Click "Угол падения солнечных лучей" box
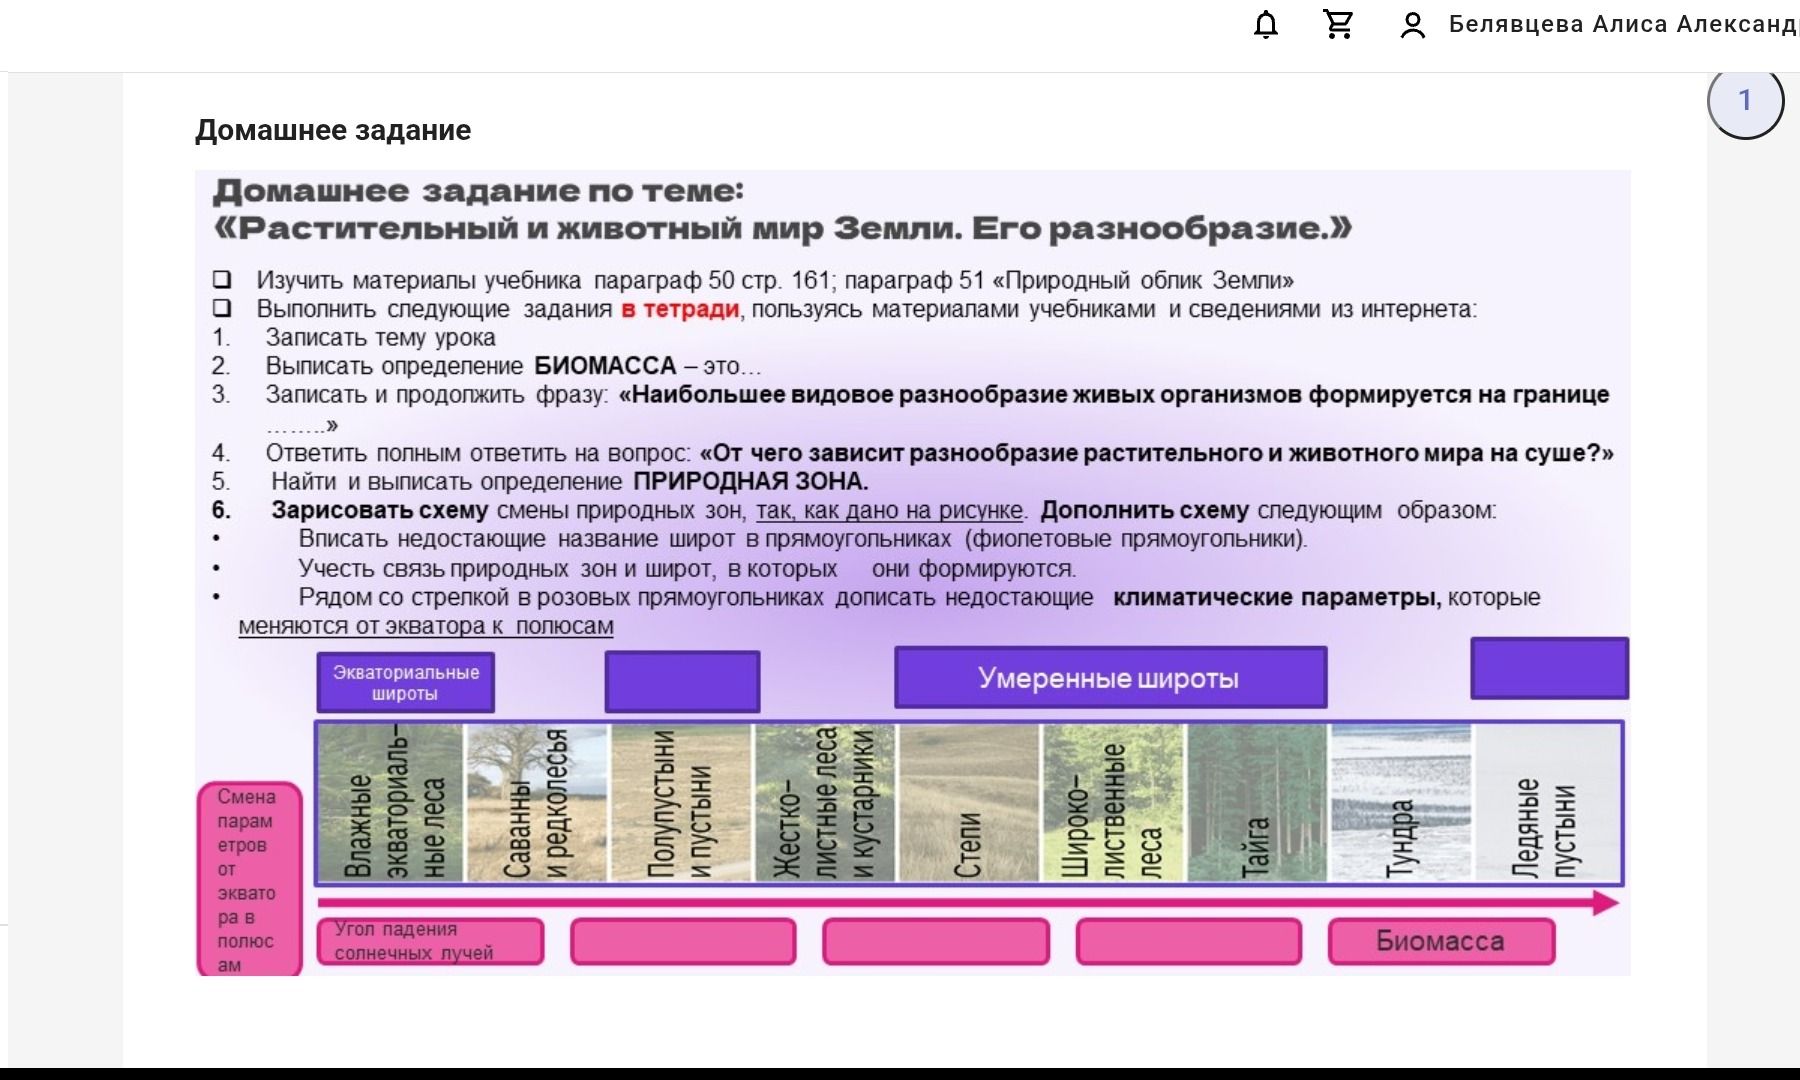 (430, 941)
